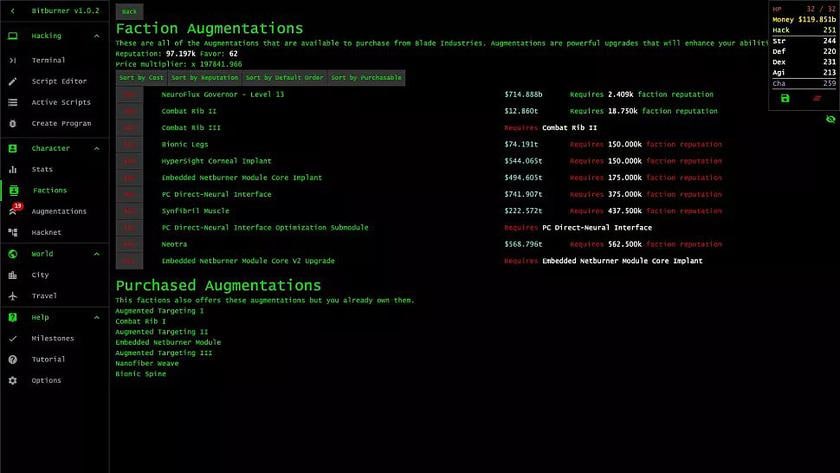This screenshot has height=473, width=840.
Task: Click the sidebar collapse back arrow
Action: [x=13, y=11]
